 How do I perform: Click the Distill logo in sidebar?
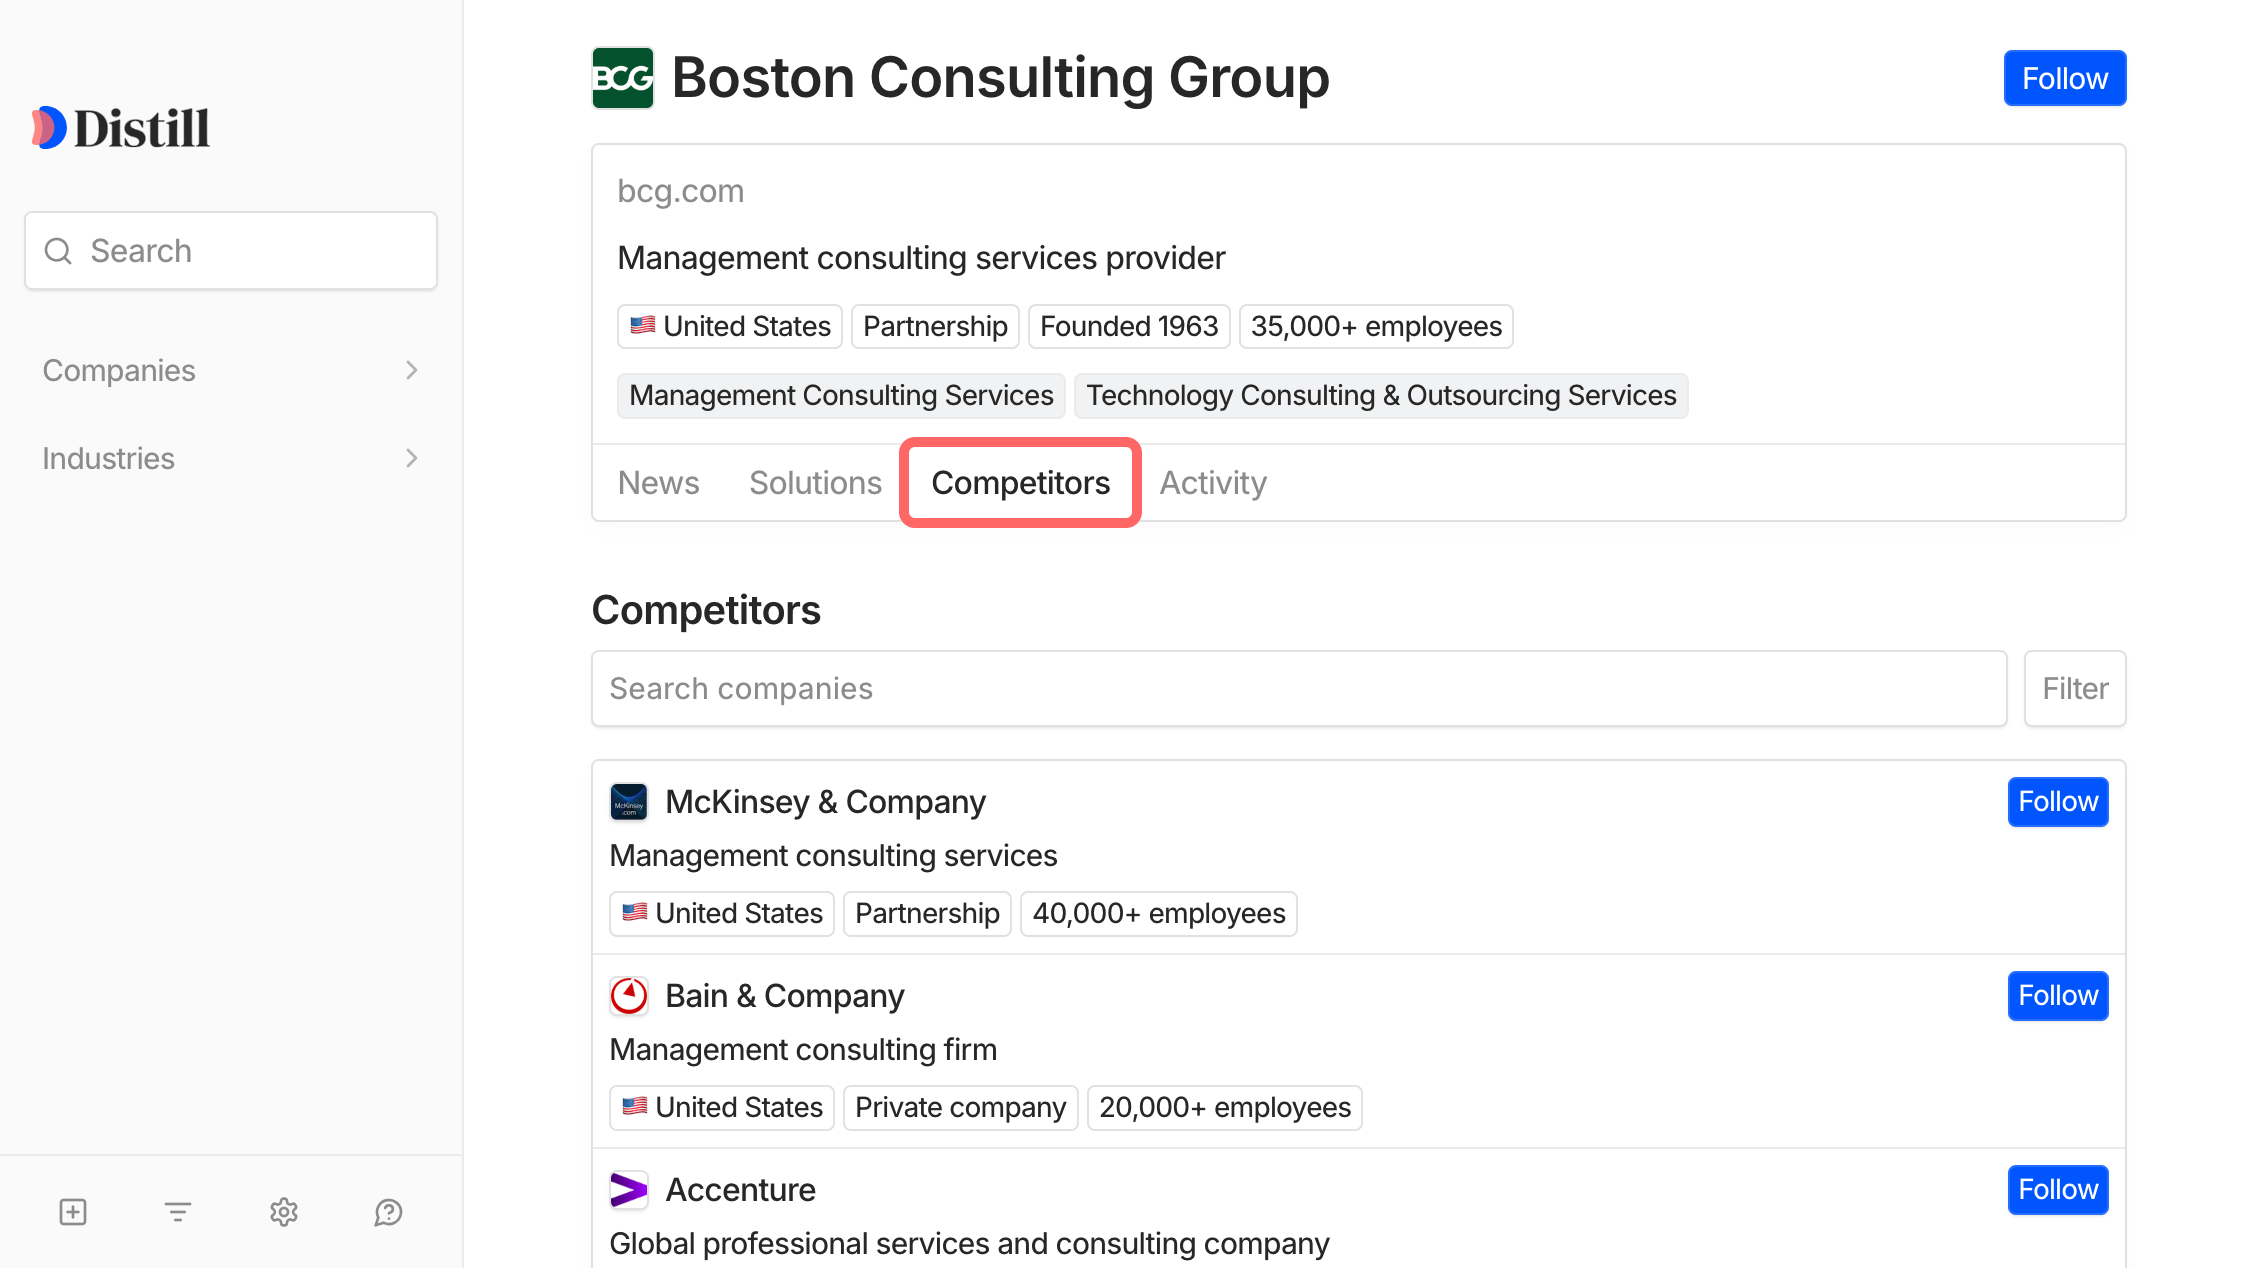coord(121,128)
